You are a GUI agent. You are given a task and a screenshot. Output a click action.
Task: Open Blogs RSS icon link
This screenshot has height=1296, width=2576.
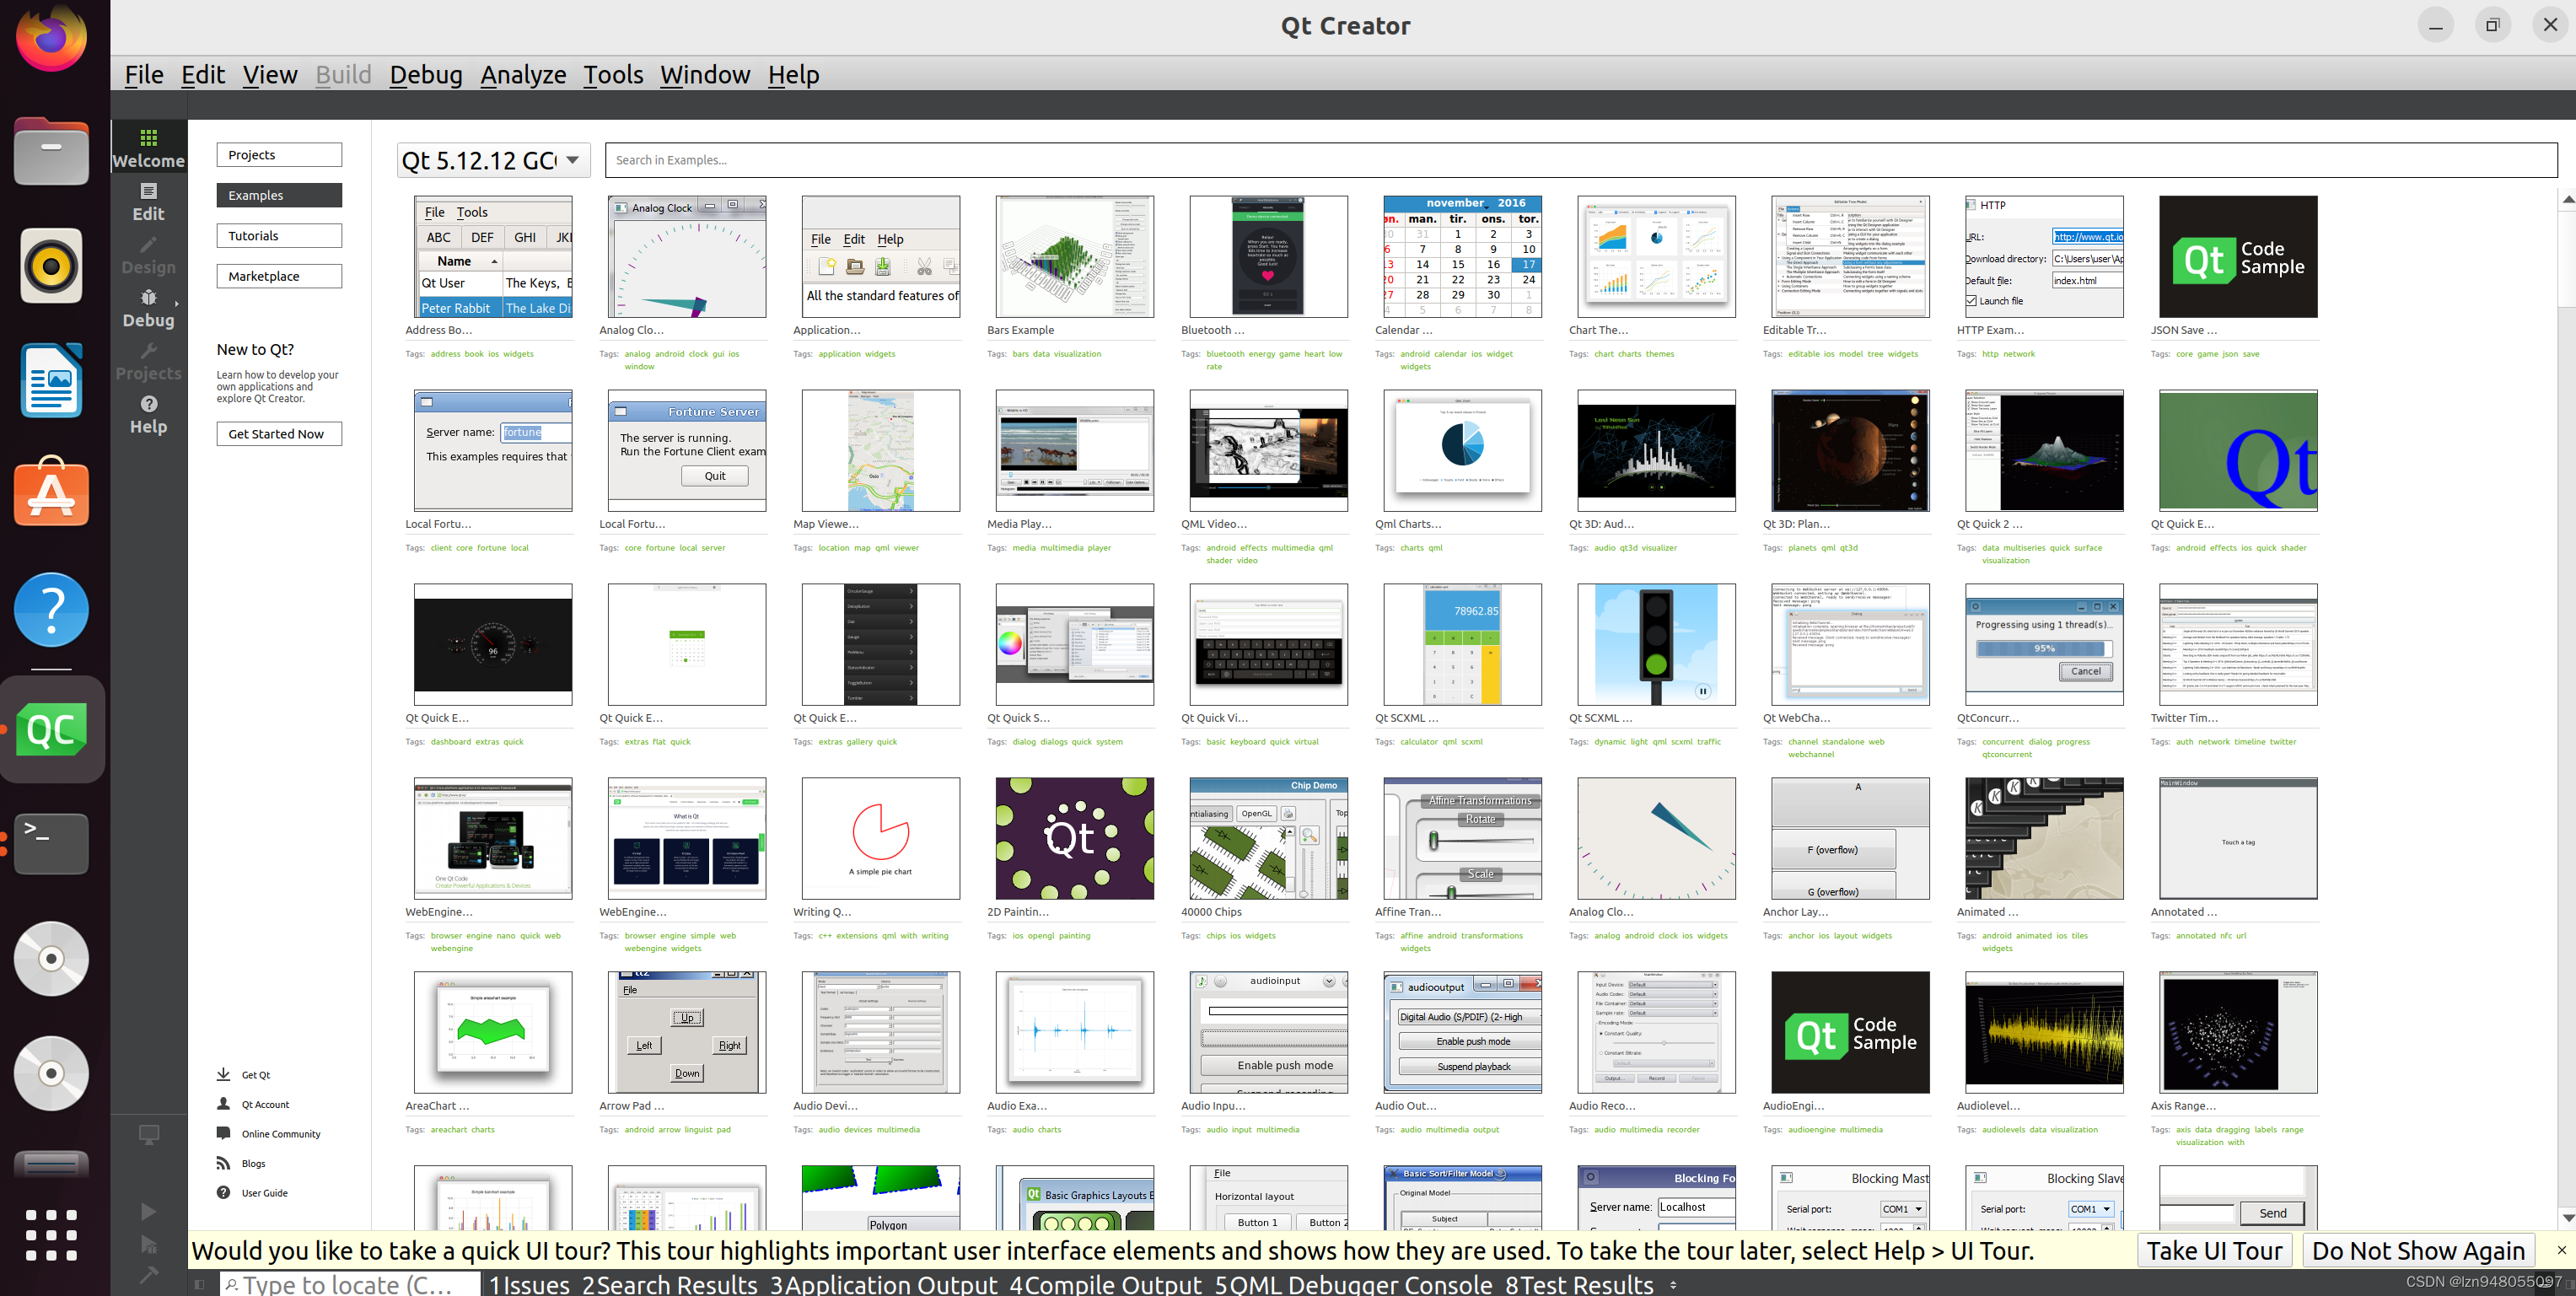[x=223, y=1163]
